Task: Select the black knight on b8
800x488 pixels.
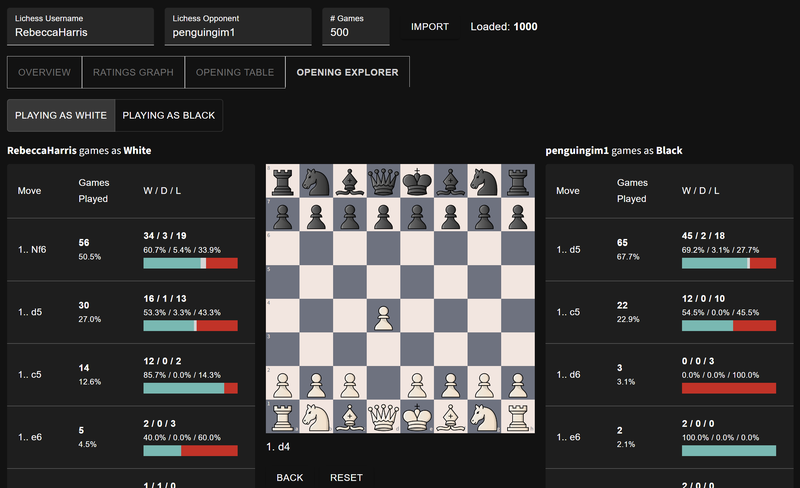Action: point(316,181)
